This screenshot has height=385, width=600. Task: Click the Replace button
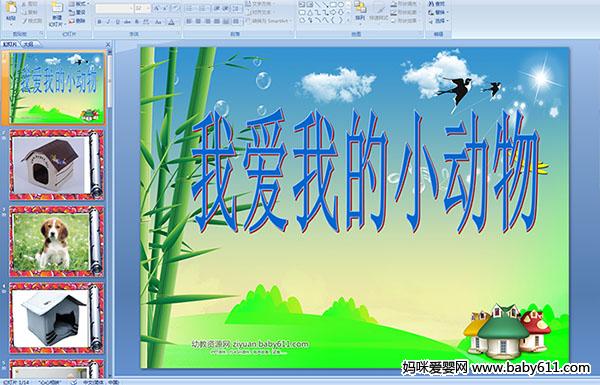(438, 12)
